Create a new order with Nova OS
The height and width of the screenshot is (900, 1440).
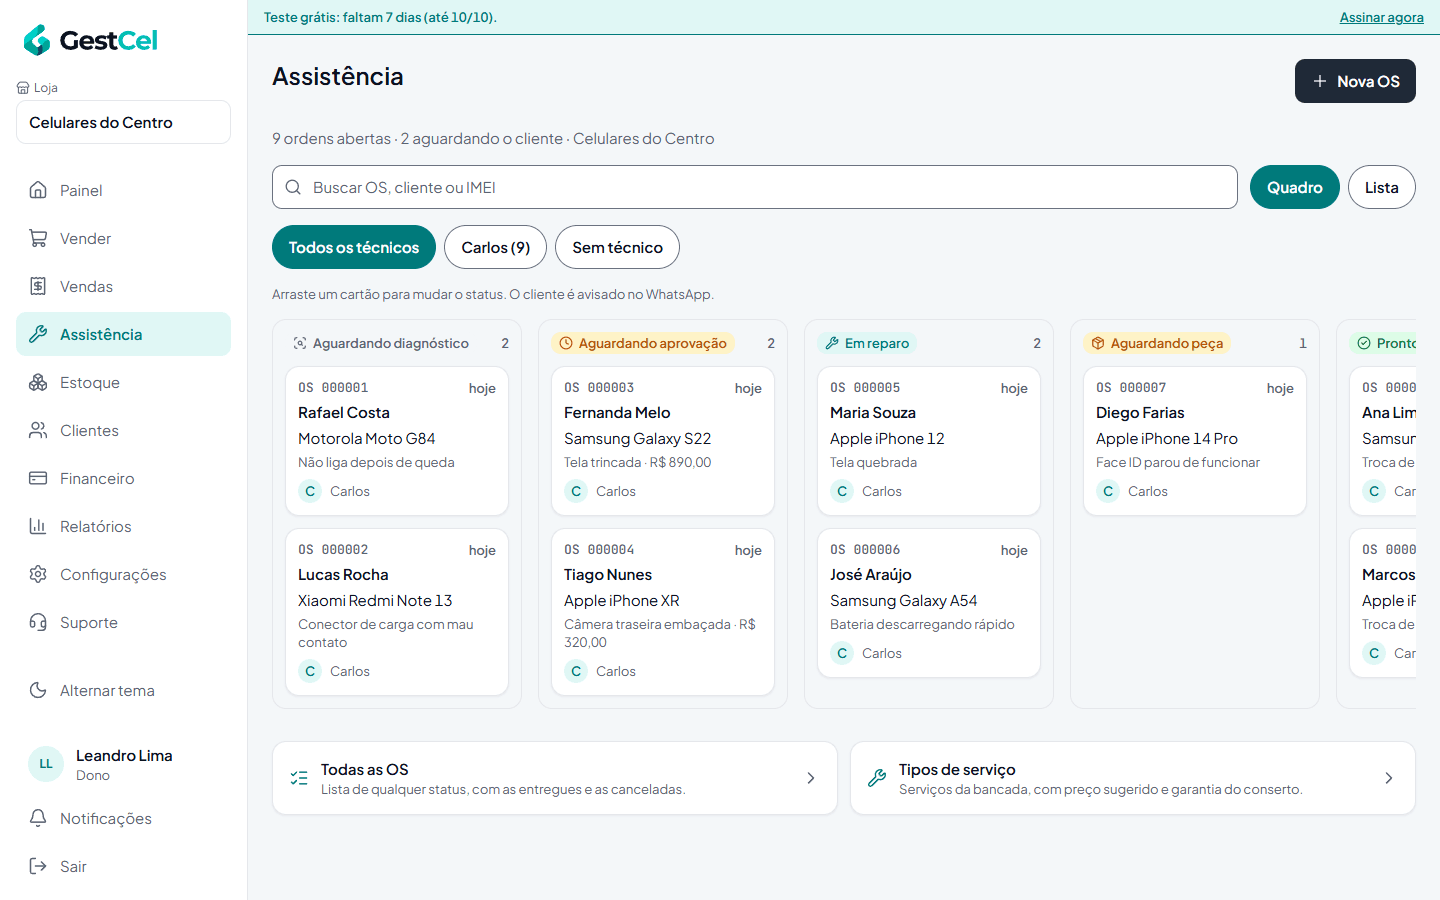(1355, 81)
